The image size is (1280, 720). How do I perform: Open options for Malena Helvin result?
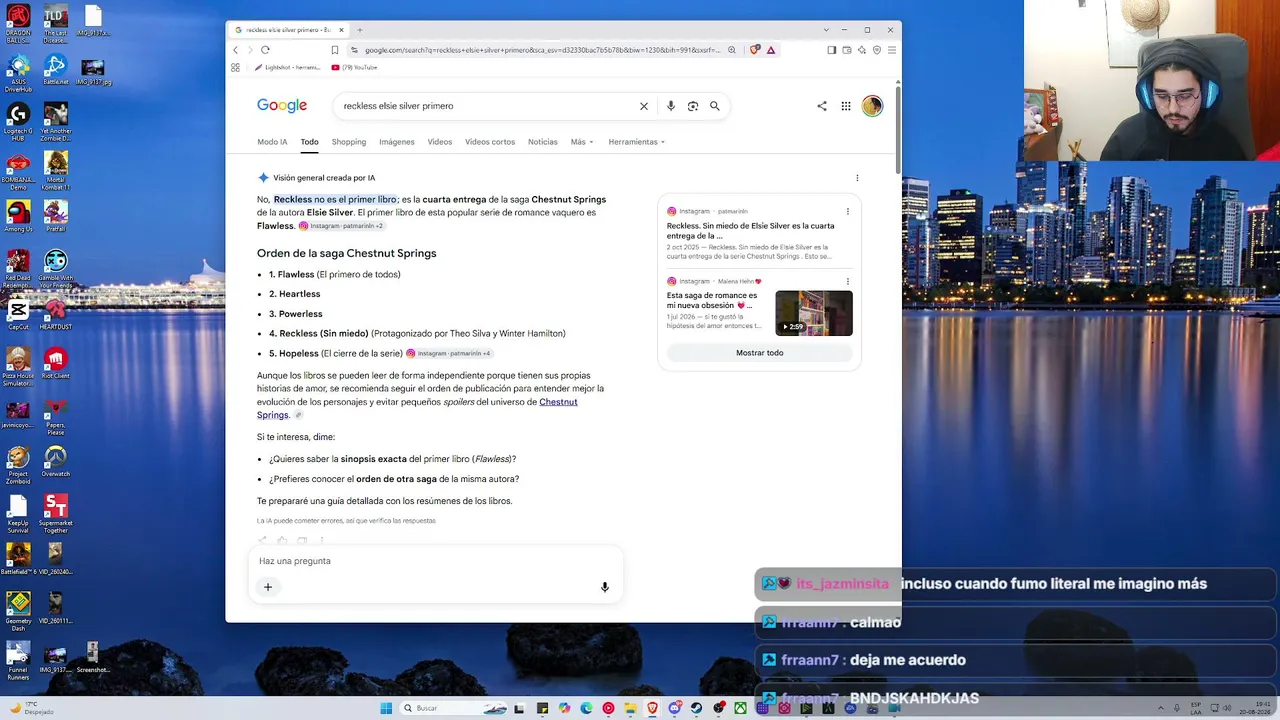847,281
